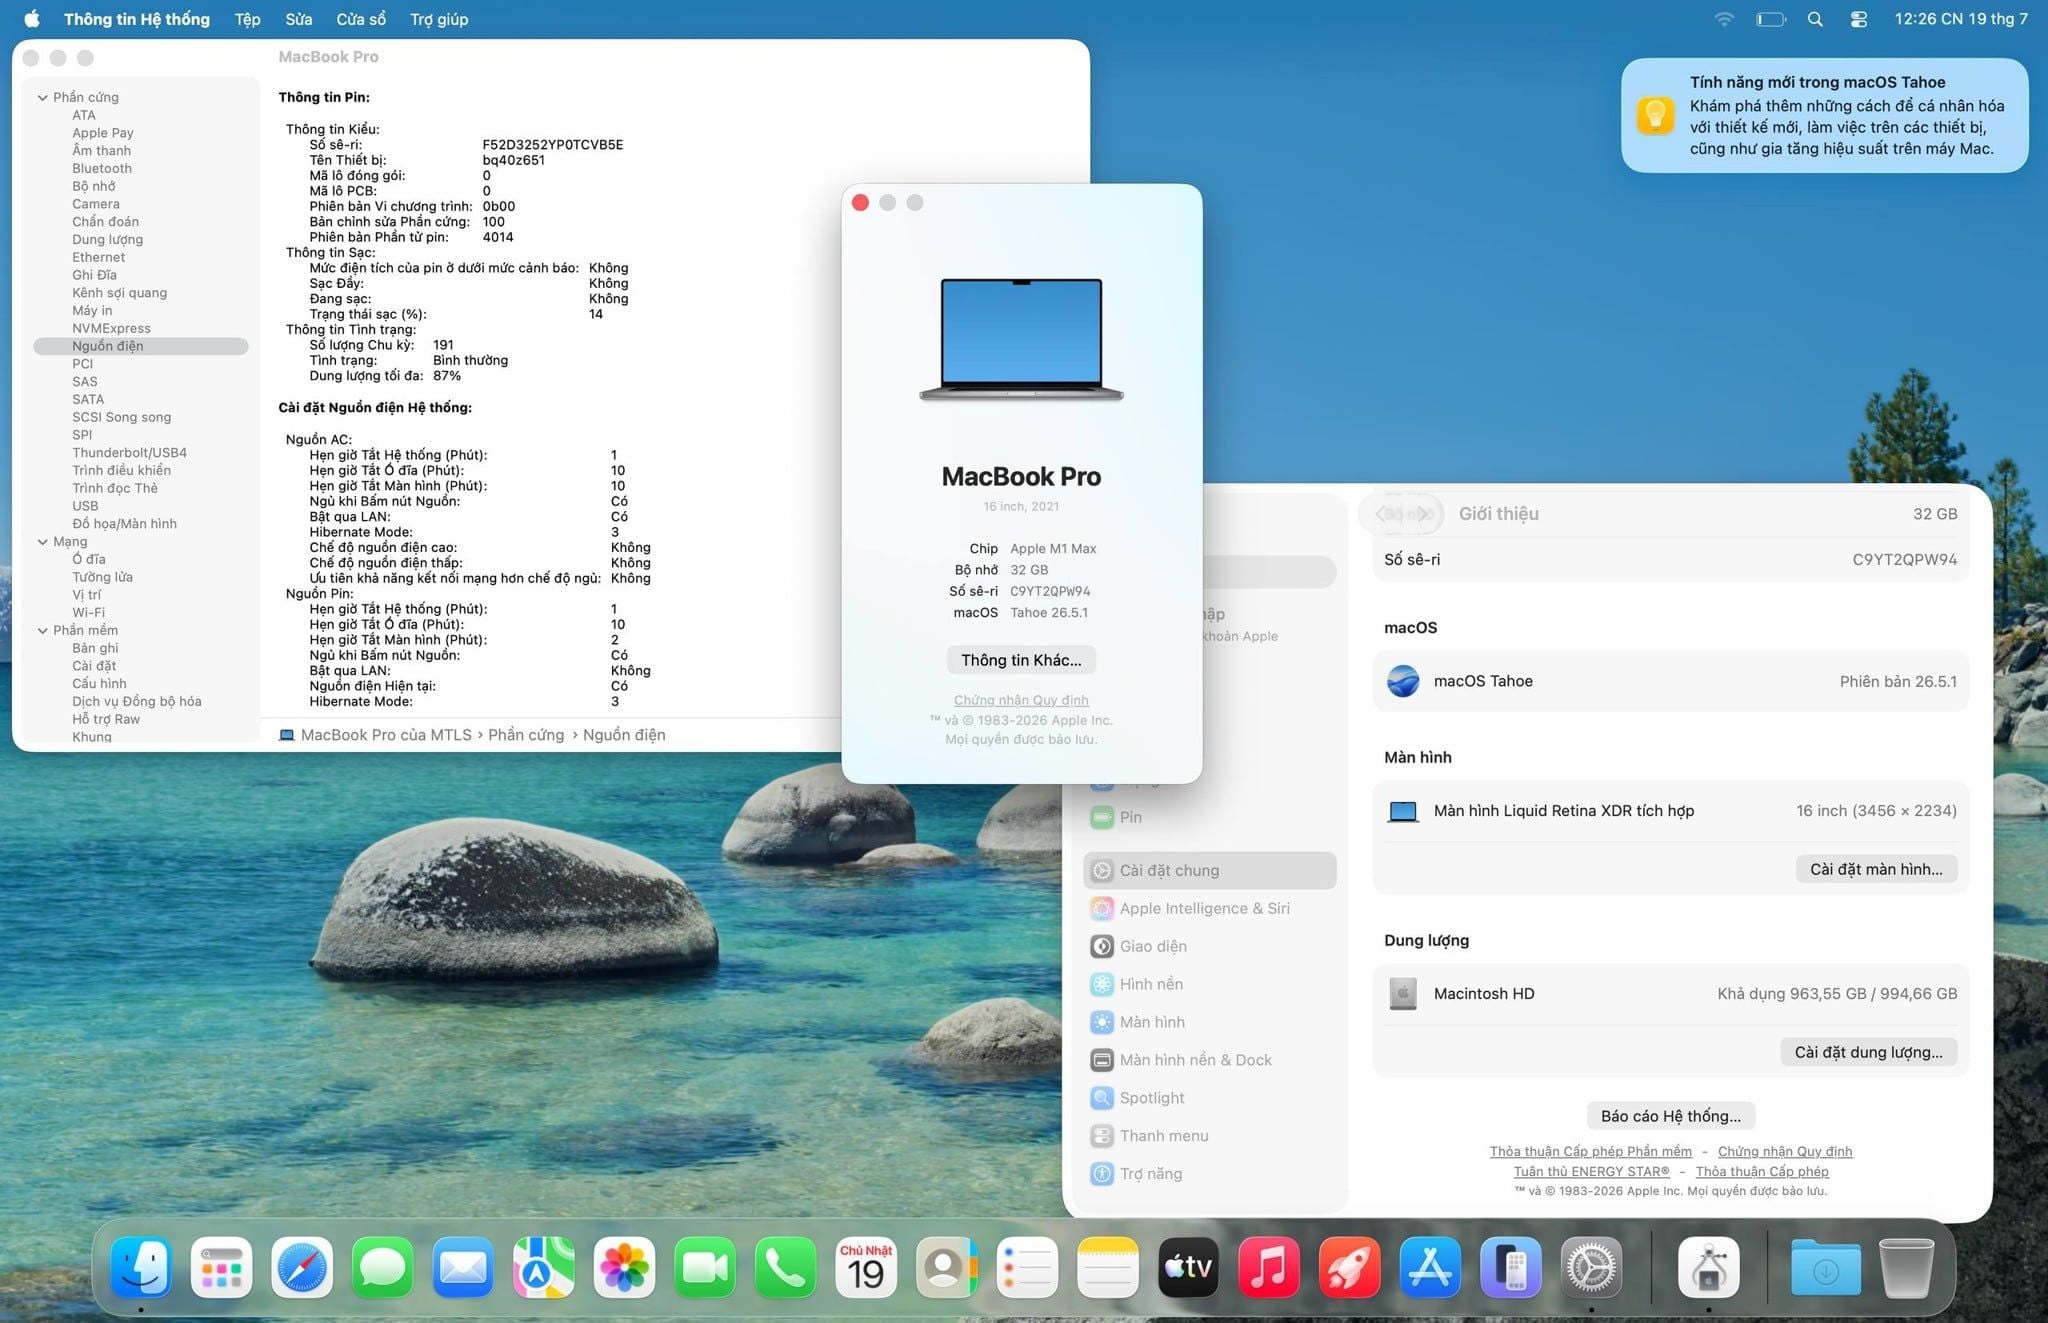Viewport: 2048px width, 1323px height.
Task: Click the Cài đặt màn hình... button
Action: 1876,869
